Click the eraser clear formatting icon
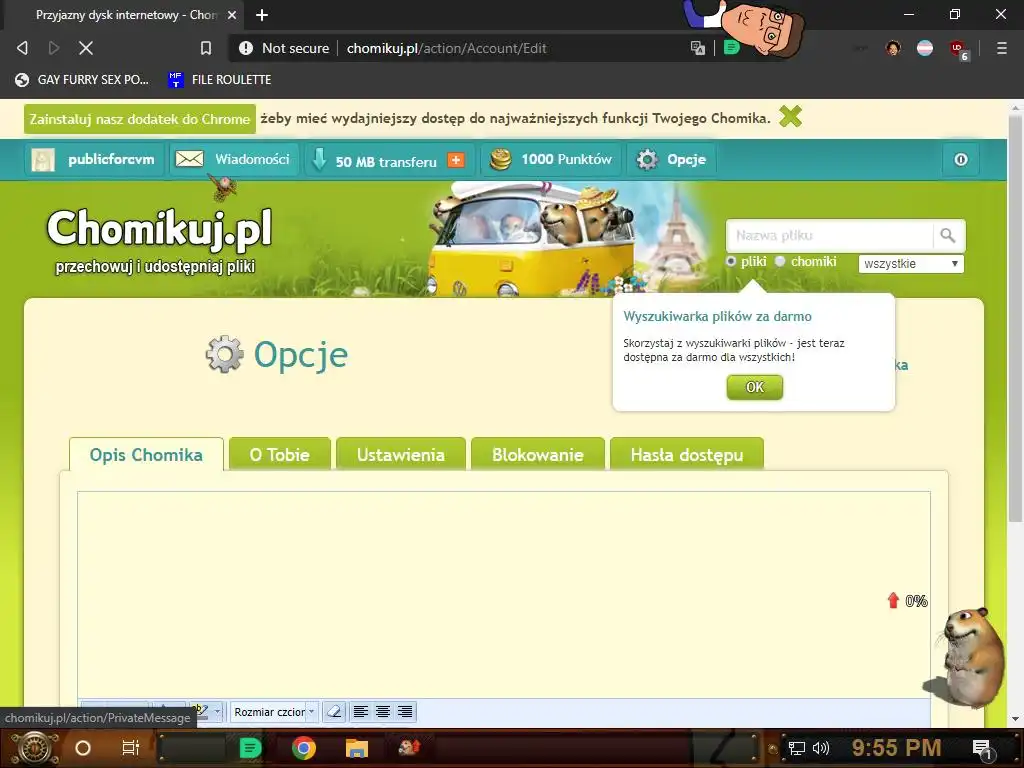 [x=334, y=712]
